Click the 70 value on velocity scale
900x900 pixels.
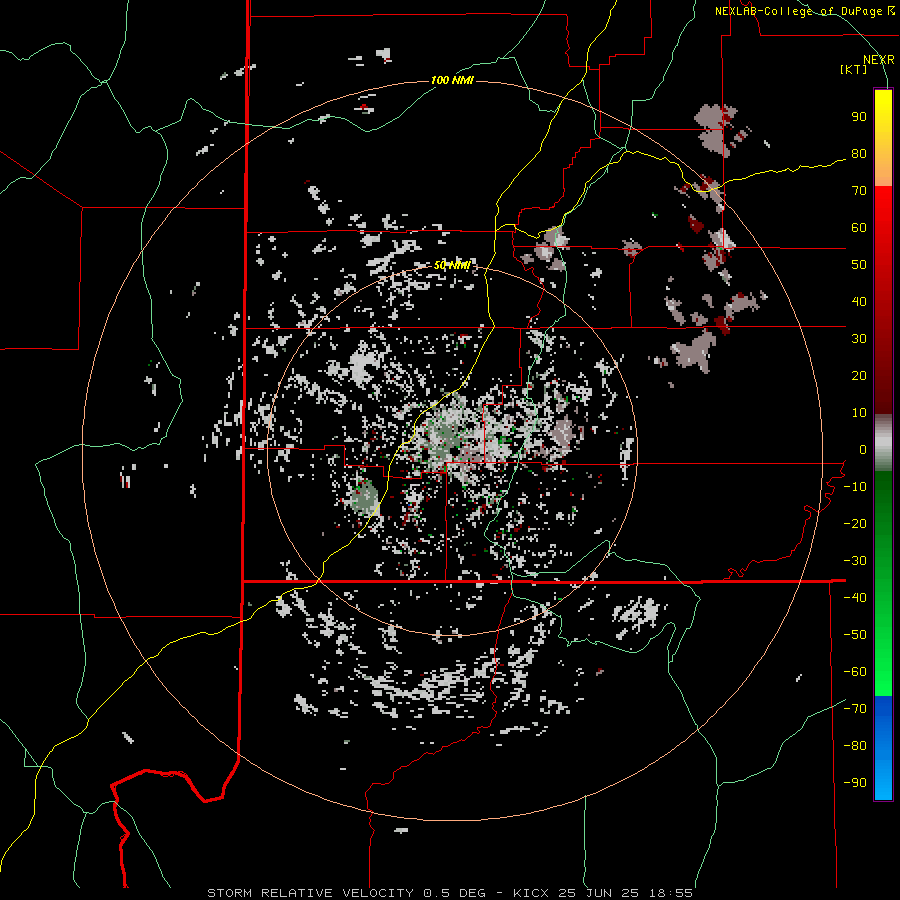tap(859, 191)
